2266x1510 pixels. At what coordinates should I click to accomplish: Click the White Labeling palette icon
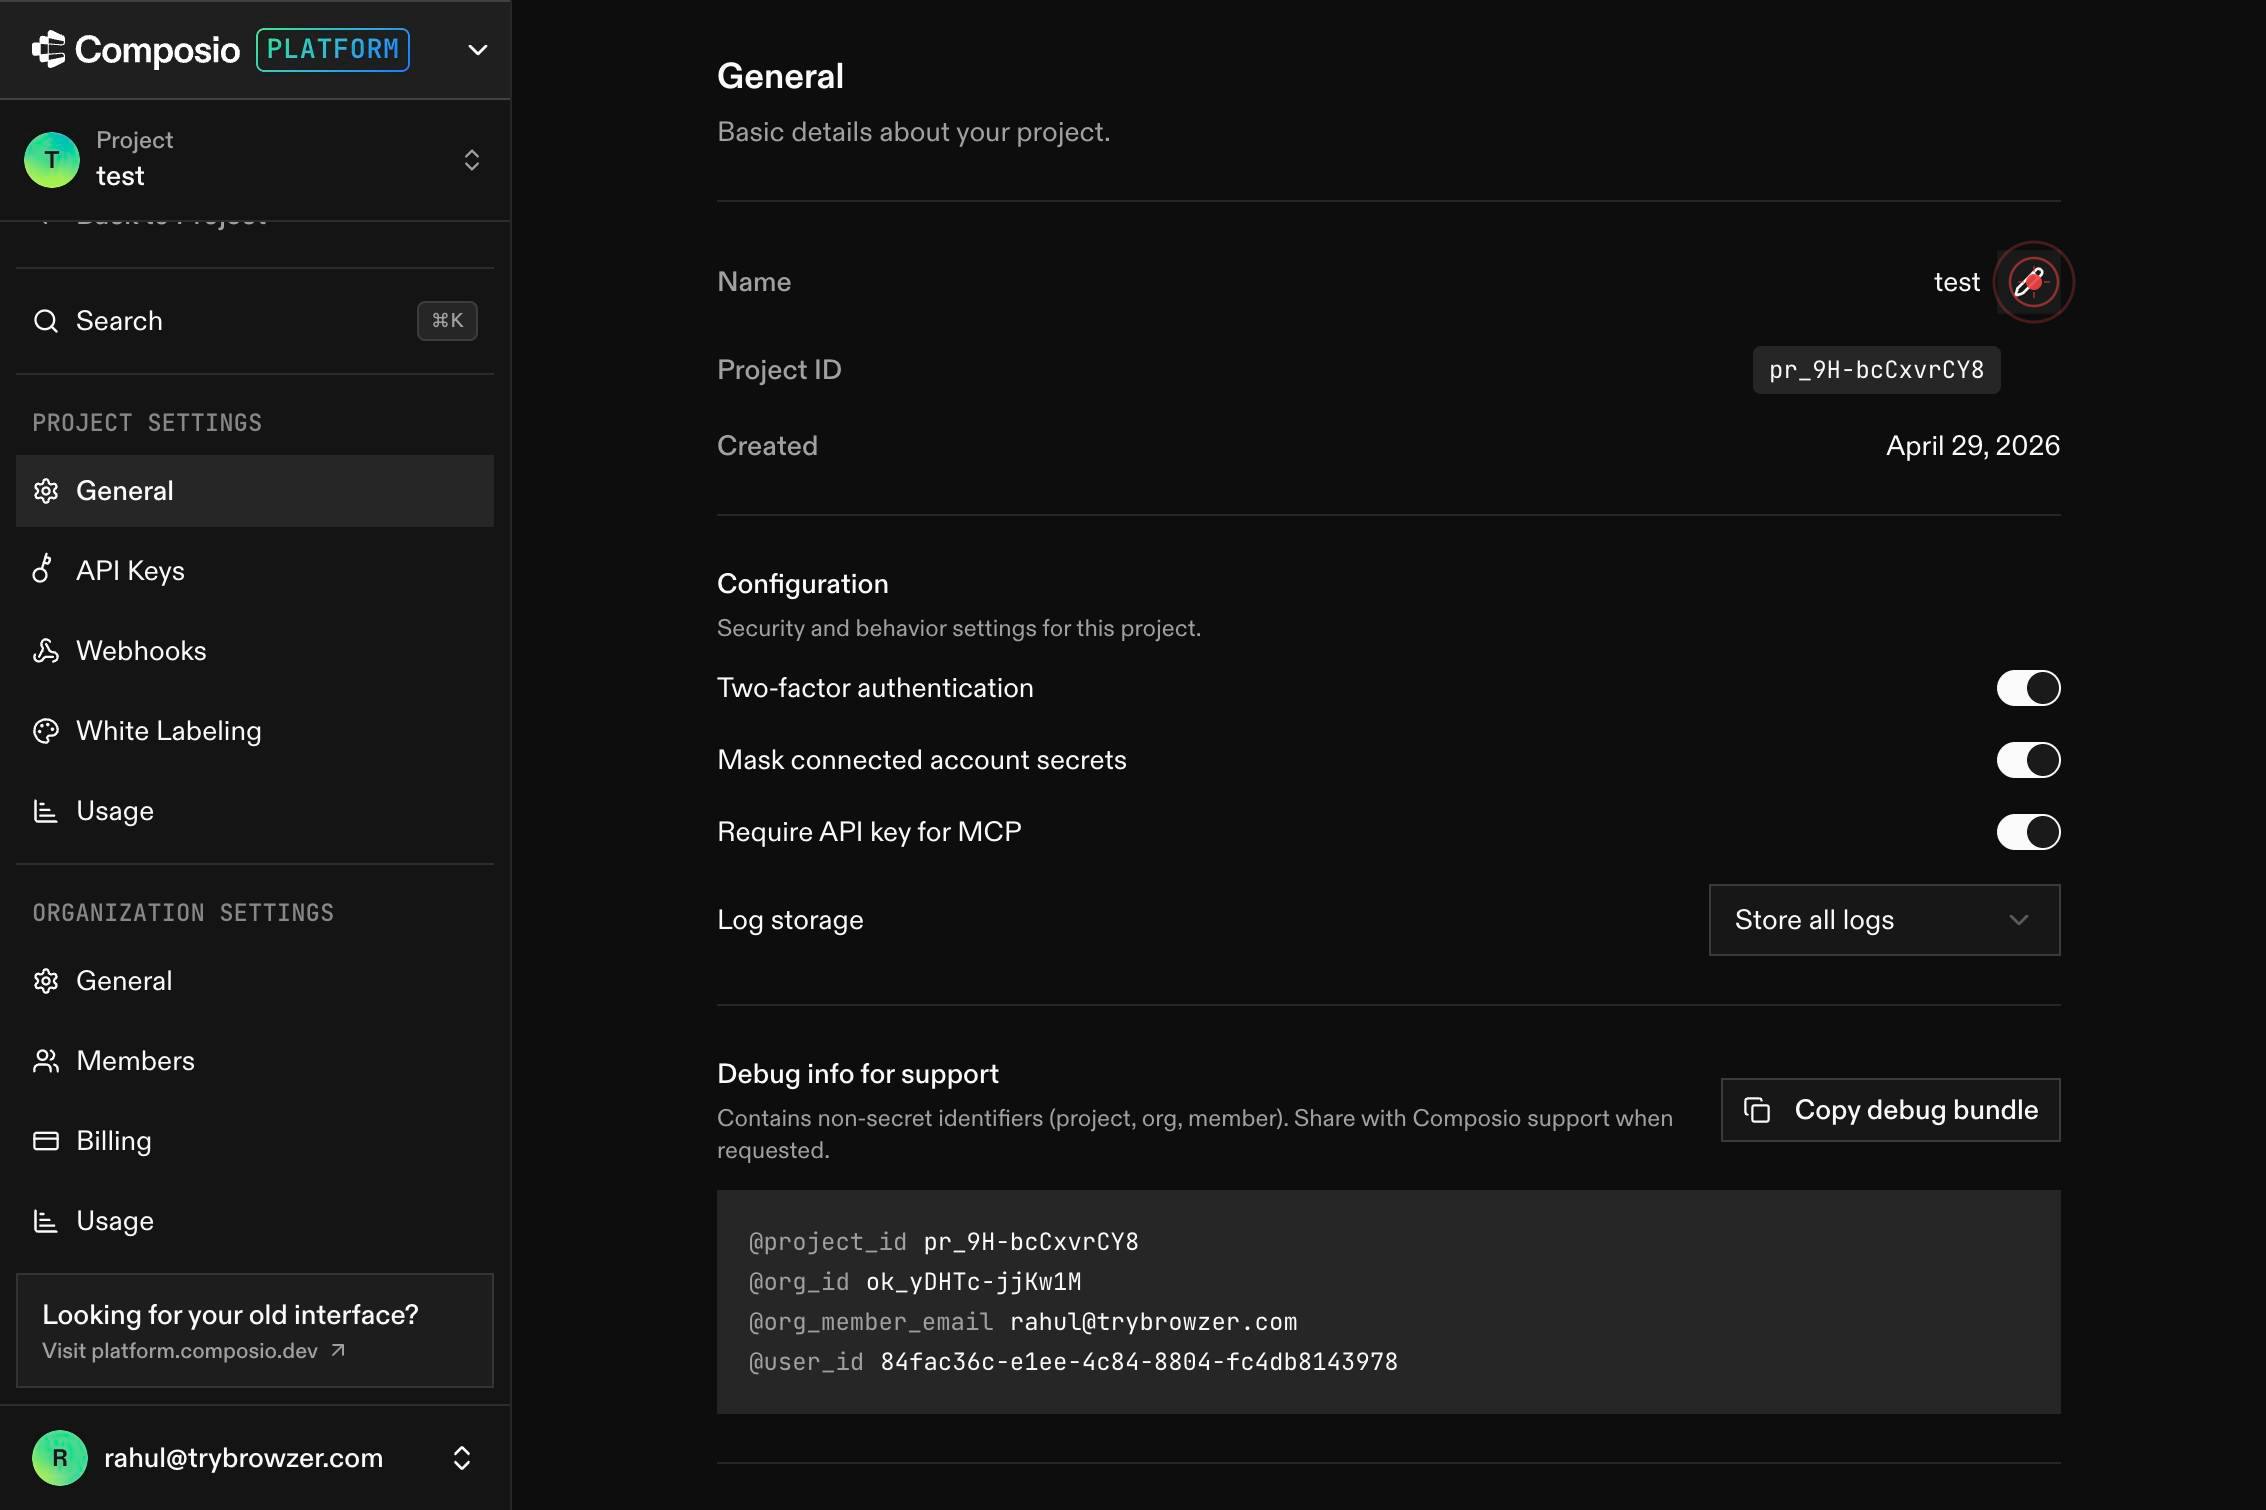[46, 731]
